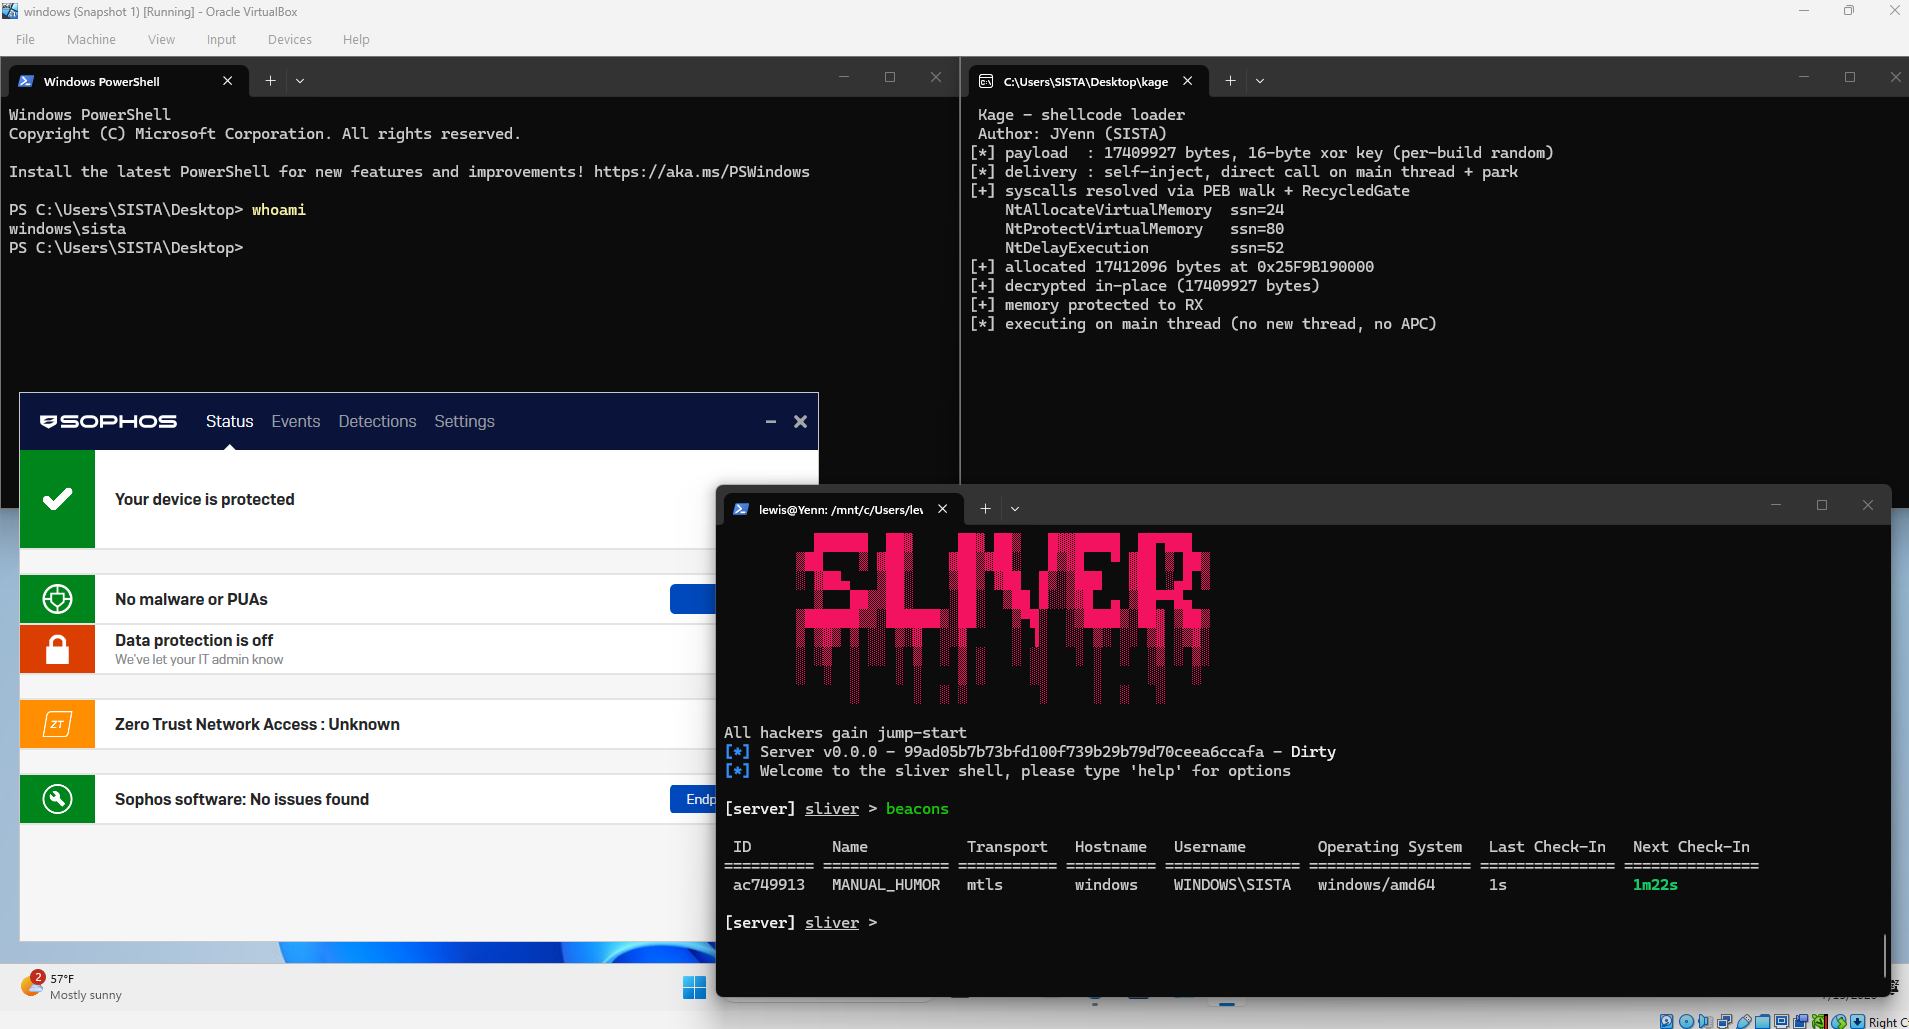Close the kage terminal tab
Viewport: 1909px width, 1029px height.
click(x=1187, y=81)
